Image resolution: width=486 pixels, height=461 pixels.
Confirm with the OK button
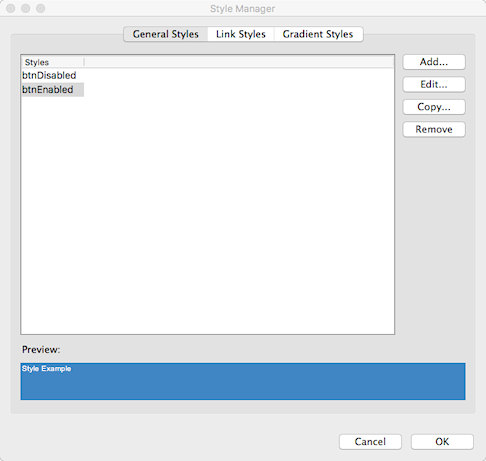tap(442, 442)
